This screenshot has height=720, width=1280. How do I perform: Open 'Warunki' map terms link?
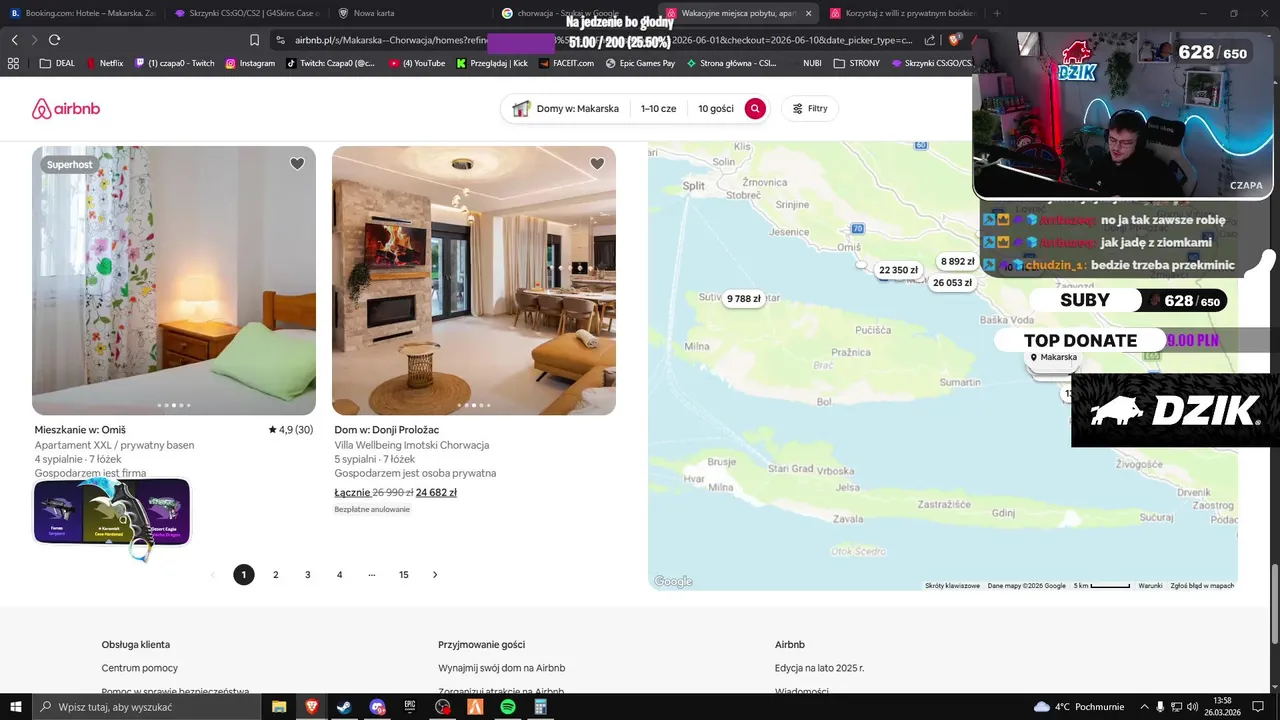pyautogui.click(x=1150, y=586)
